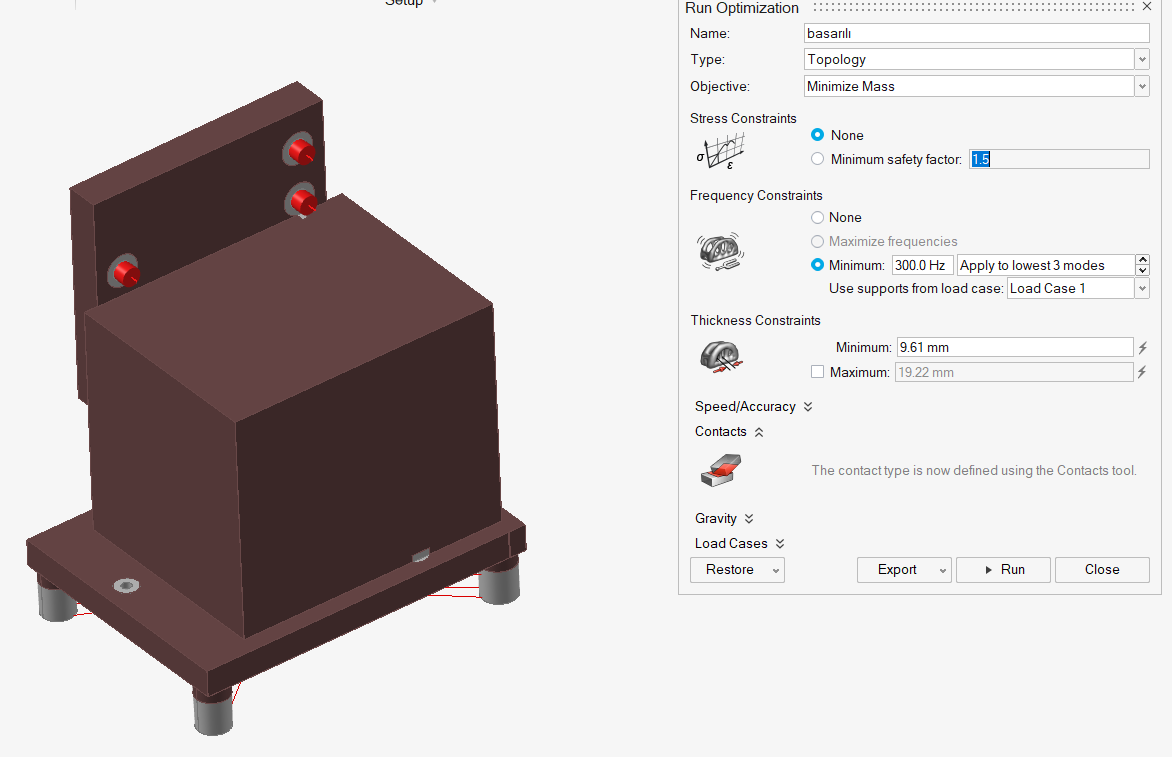Viewport: 1172px width, 757px height.
Task: Select the left gray support leg
Action: pyautogui.click(x=57, y=600)
